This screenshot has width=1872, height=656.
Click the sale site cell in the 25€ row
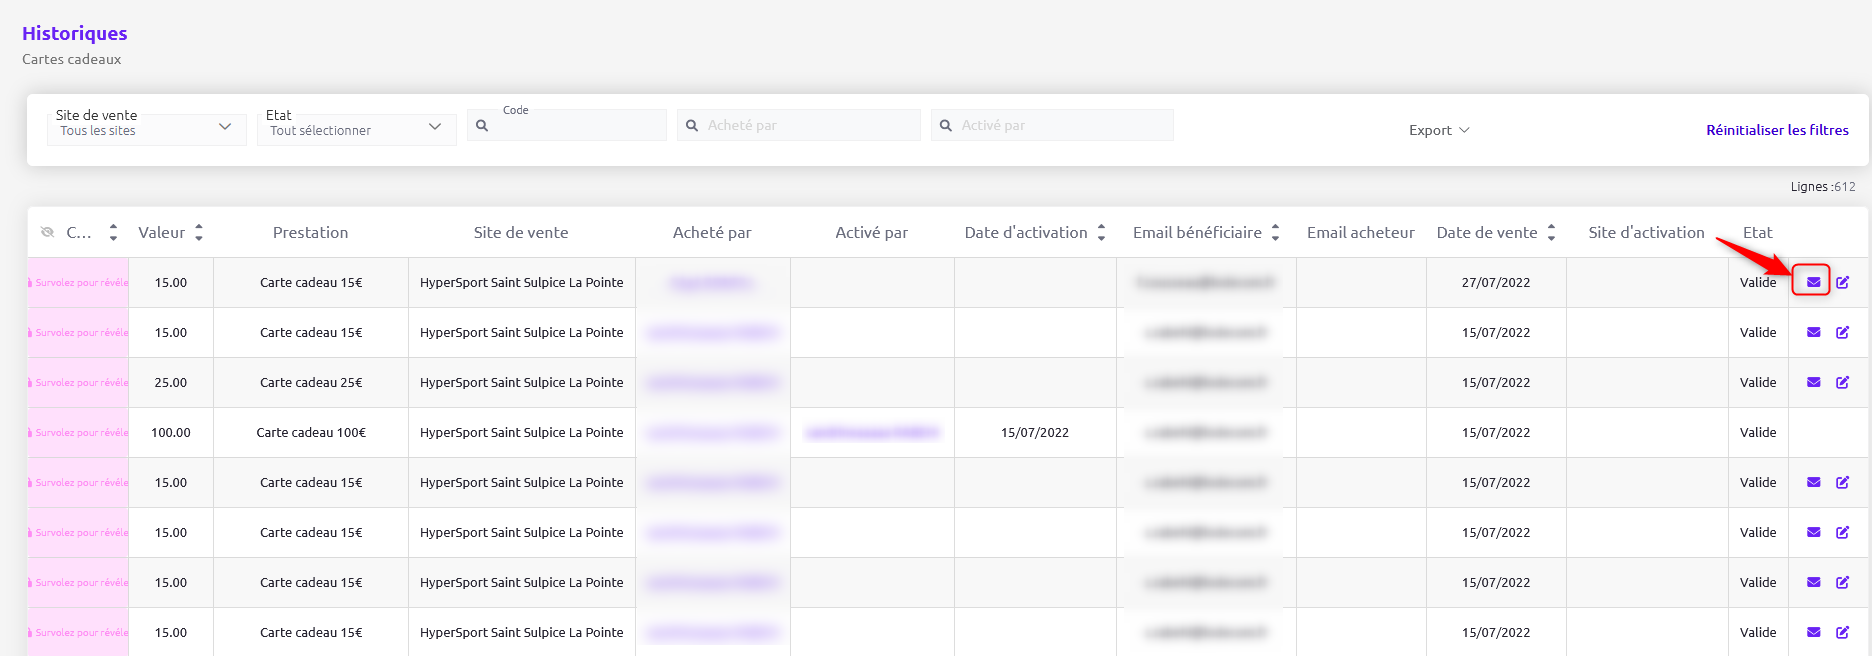coord(522,382)
